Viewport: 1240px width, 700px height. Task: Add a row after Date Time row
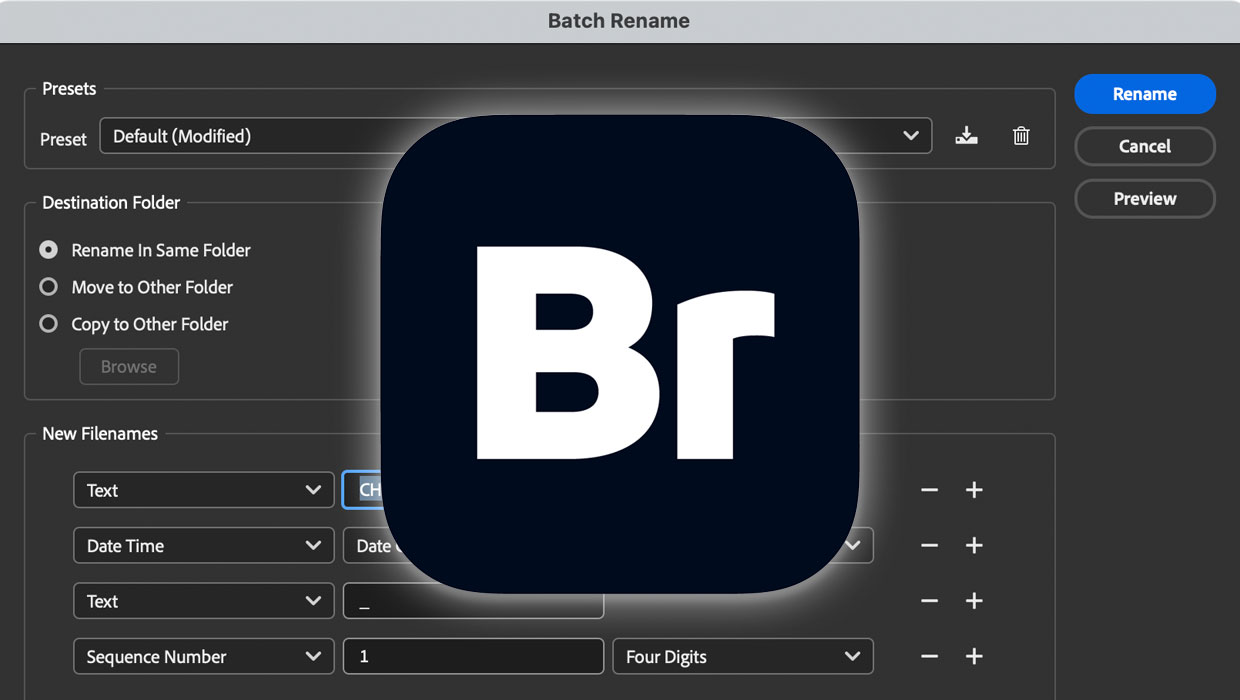(974, 546)
